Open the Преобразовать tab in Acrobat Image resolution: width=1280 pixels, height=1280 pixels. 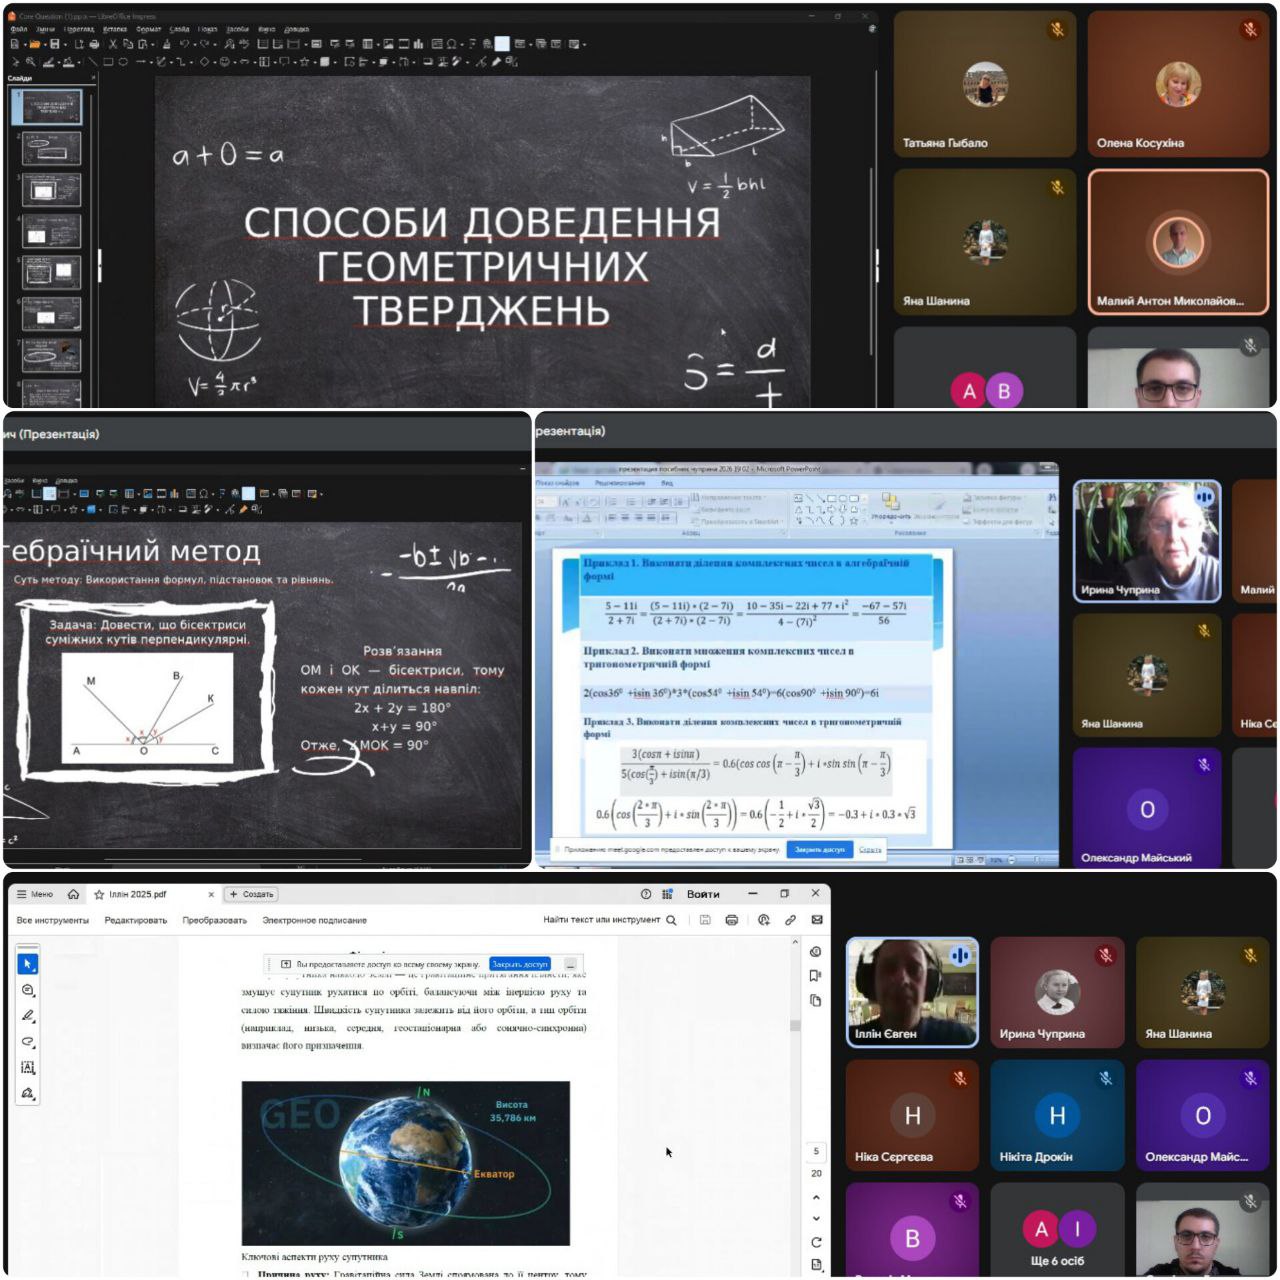214,920
